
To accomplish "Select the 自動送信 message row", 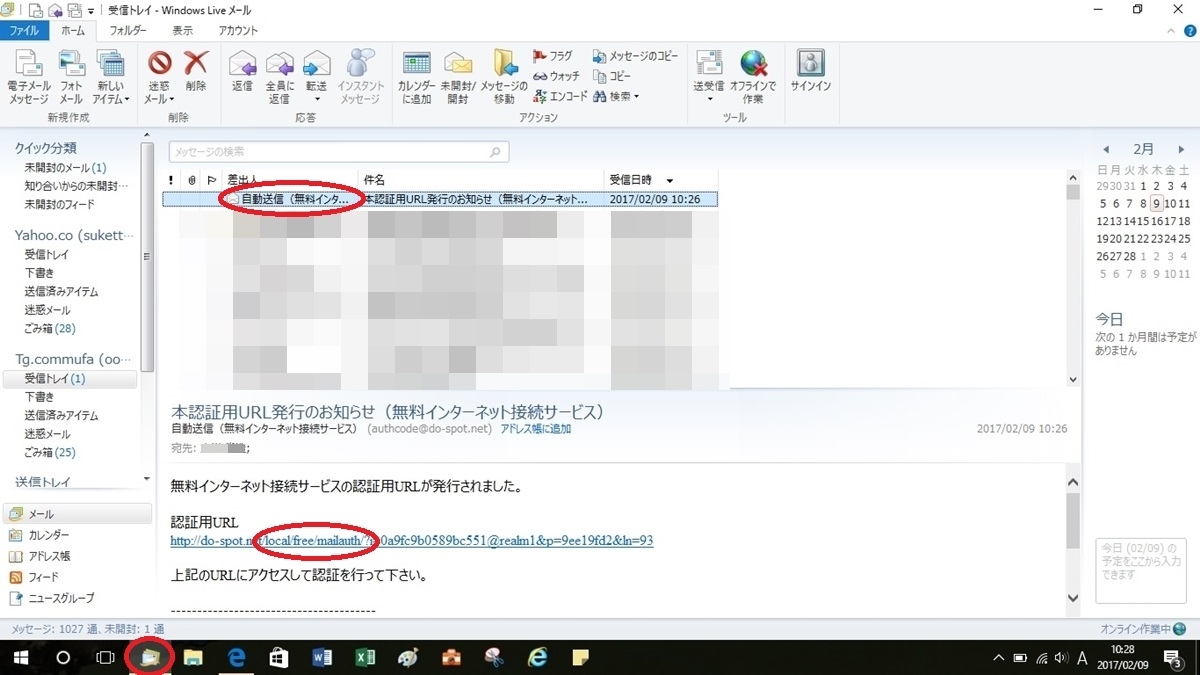I will click(439, 199).
